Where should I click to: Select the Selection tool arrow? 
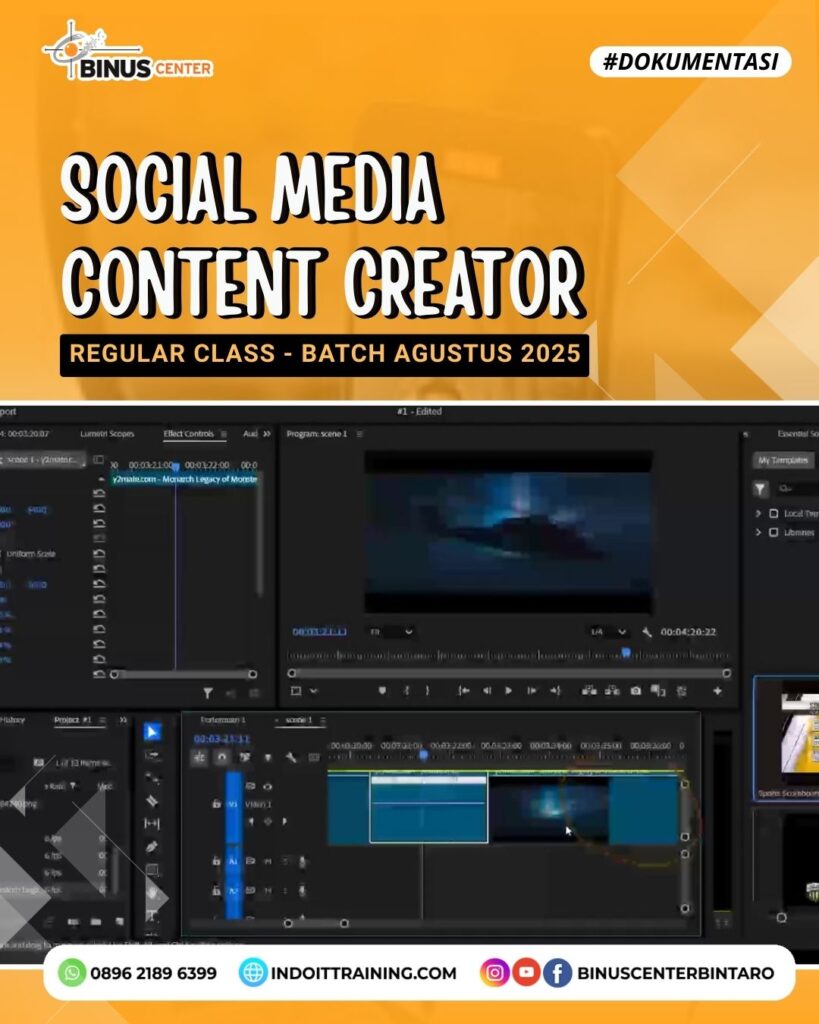pos(152,732)
